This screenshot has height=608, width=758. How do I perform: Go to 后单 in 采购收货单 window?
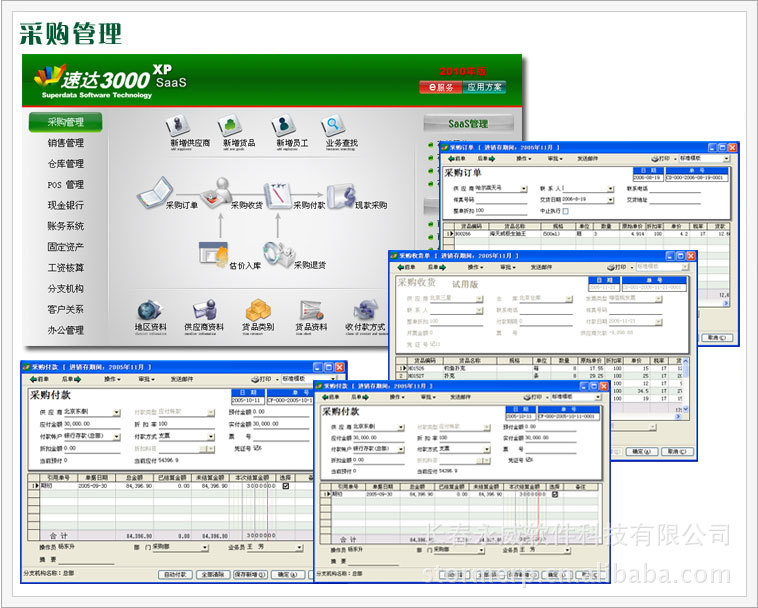point(437,267)
